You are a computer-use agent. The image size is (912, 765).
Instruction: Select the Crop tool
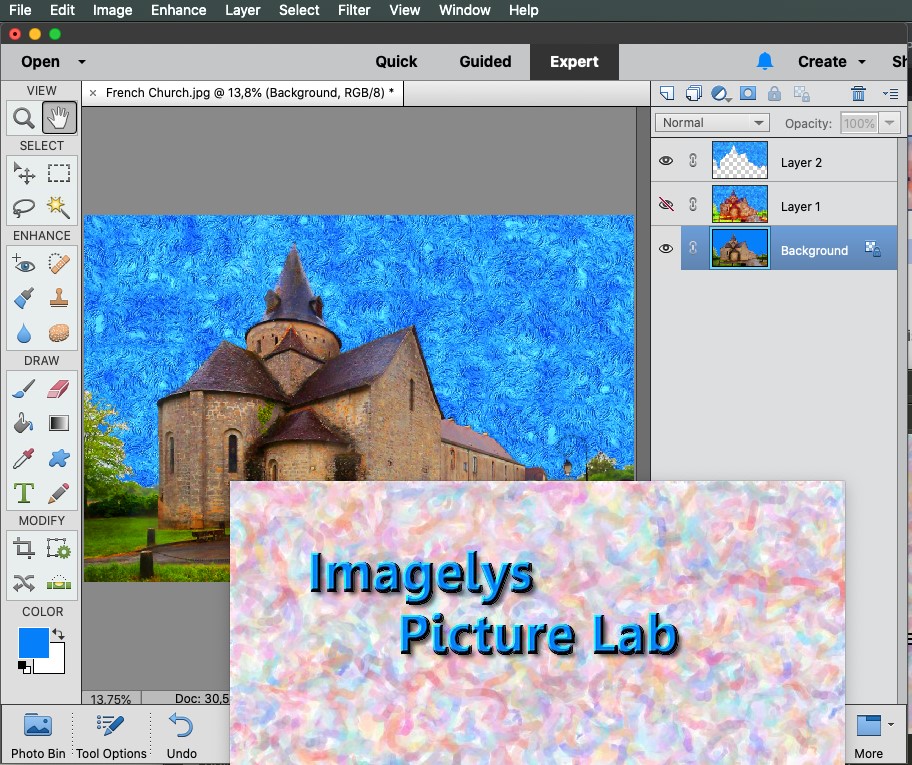pyautogui.click(x=24, y=549)
